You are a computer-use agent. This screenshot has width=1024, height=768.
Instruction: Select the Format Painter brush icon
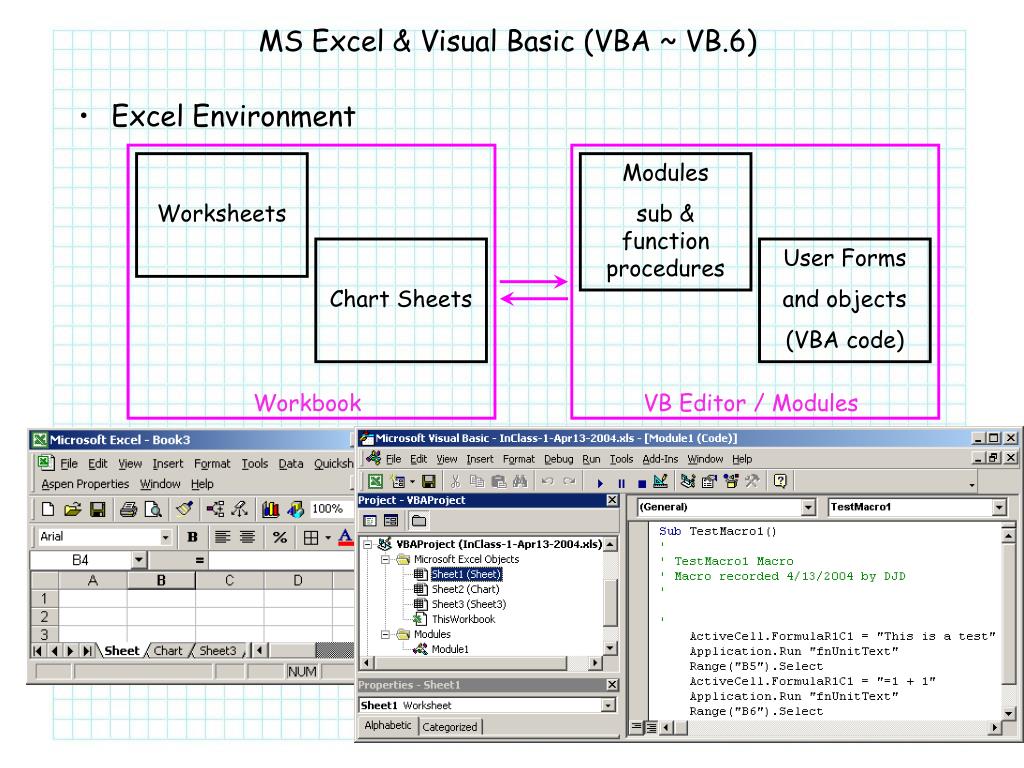(185, 509)
